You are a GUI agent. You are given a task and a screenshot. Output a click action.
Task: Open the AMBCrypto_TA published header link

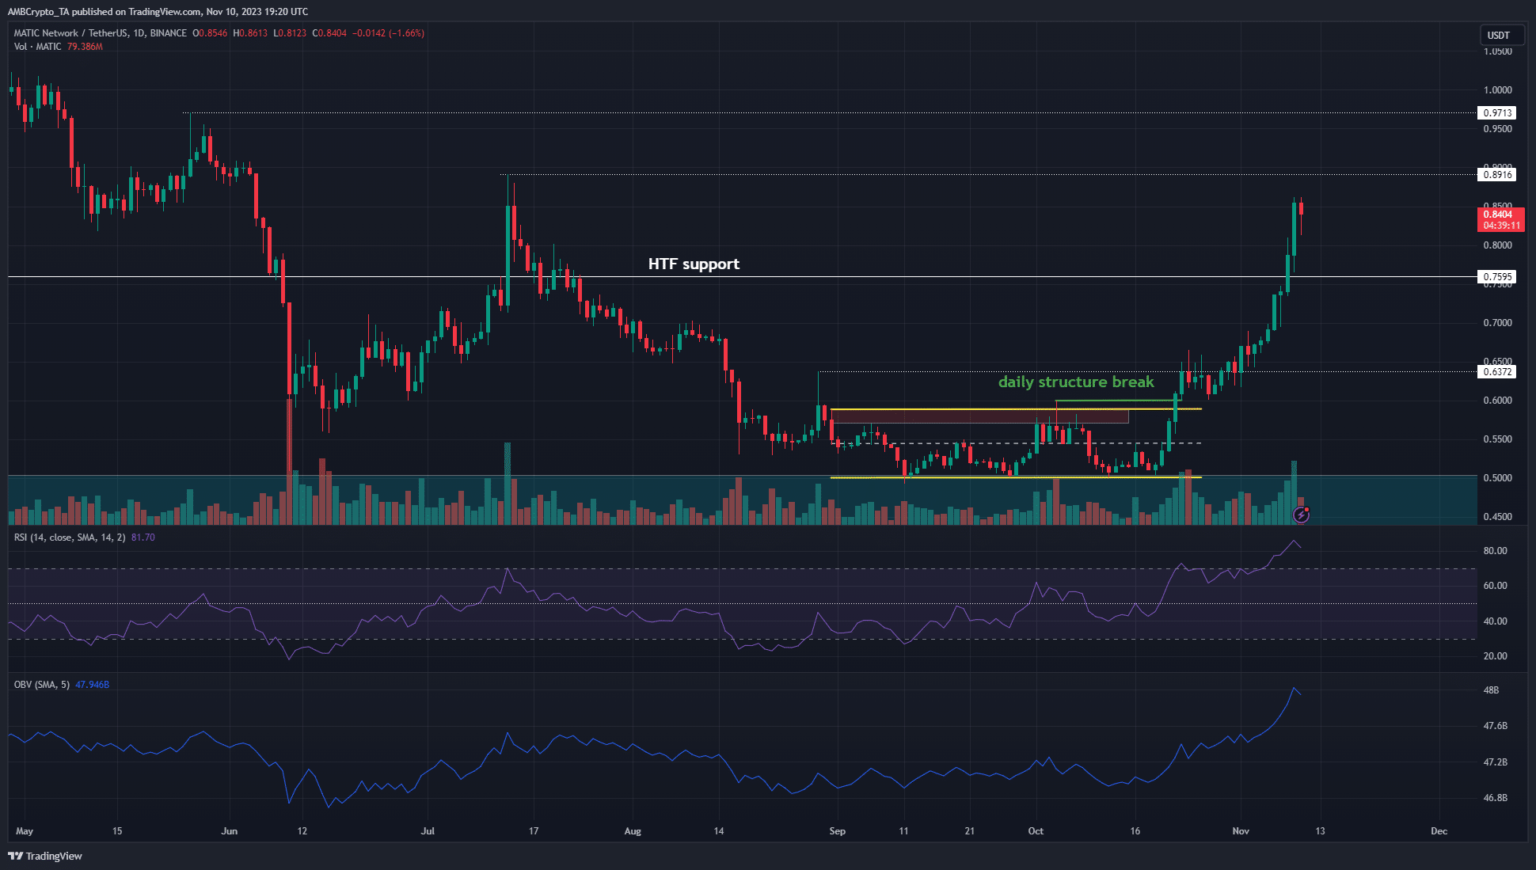click(x=160, y=11)
